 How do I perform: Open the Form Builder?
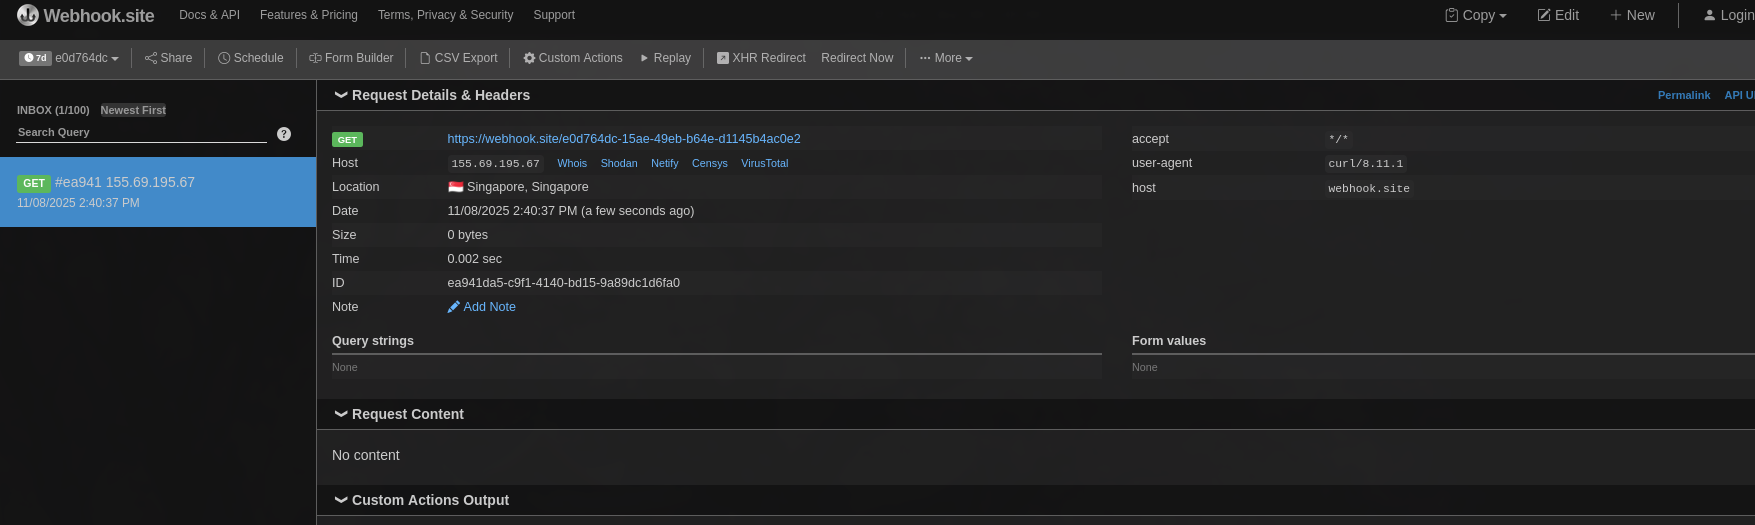(x=351, y=58)
